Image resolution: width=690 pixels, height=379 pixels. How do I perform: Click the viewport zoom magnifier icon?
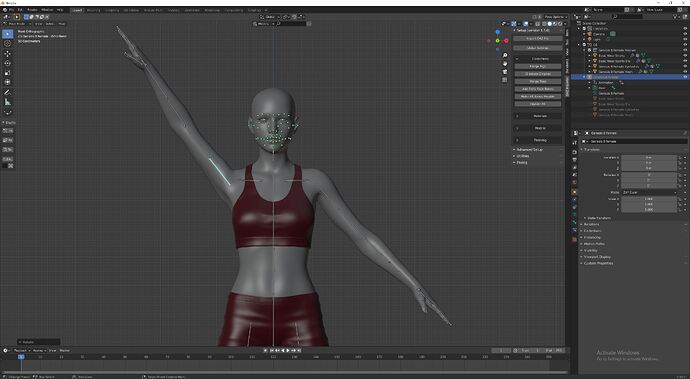(505, 55)
